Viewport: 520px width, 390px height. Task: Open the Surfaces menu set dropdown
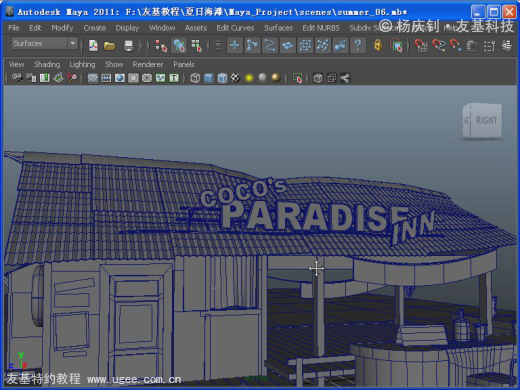tap(45, 43)
